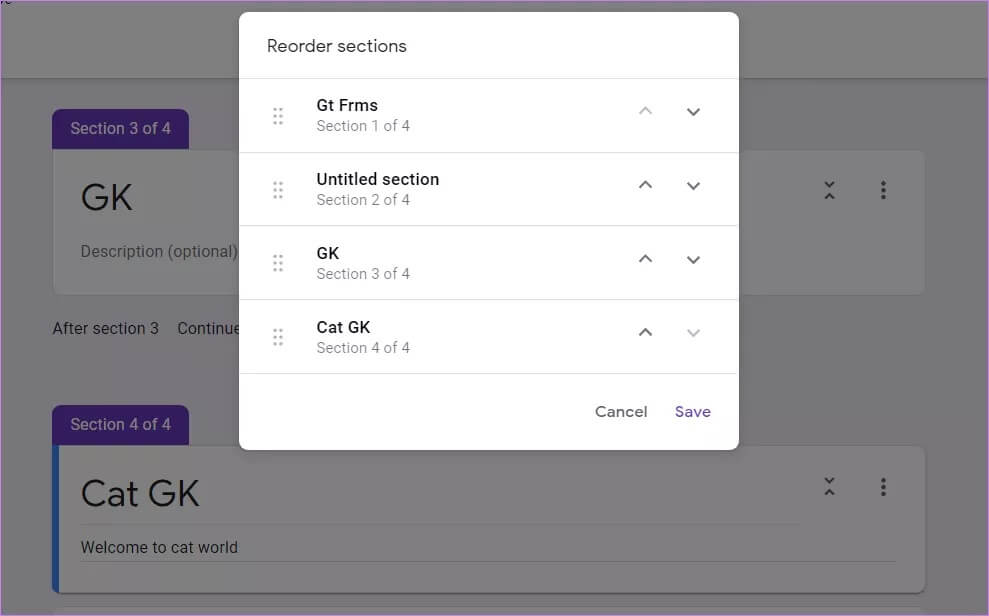Click drag handle for Cat GK row

[x=278, y=337]
